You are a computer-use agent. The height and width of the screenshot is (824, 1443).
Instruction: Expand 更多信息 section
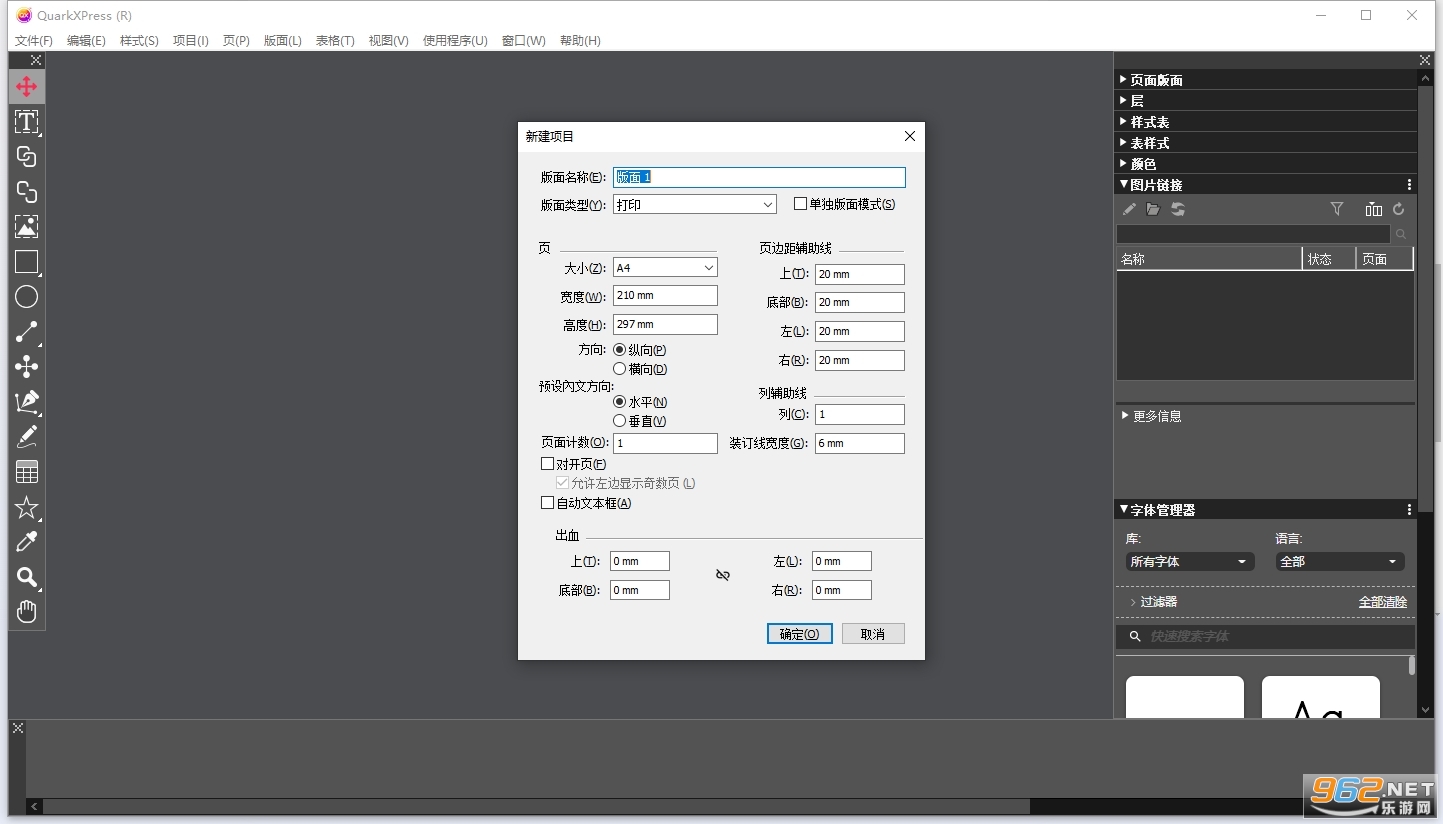(1125, 415)
